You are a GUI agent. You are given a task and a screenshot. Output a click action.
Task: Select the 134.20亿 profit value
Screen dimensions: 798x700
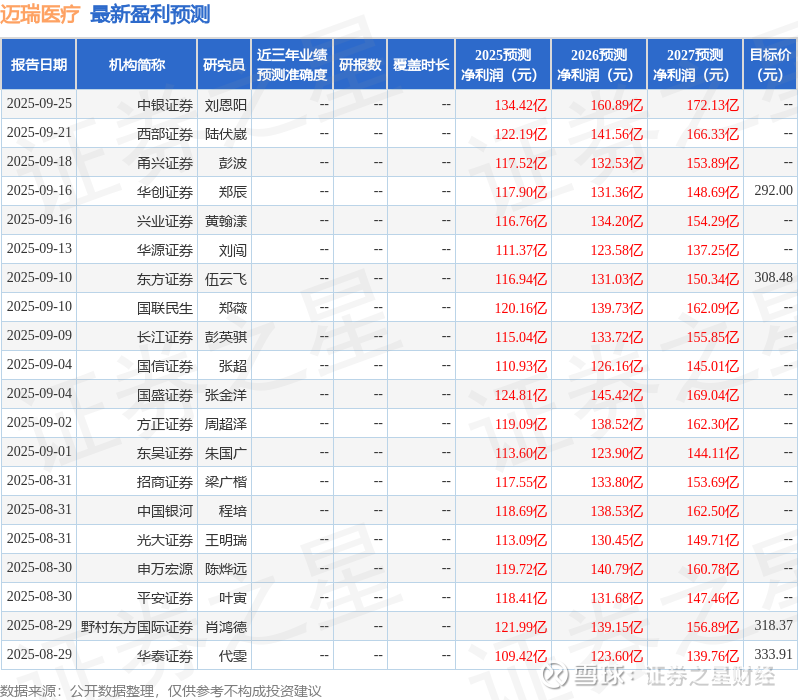(617, 221)
